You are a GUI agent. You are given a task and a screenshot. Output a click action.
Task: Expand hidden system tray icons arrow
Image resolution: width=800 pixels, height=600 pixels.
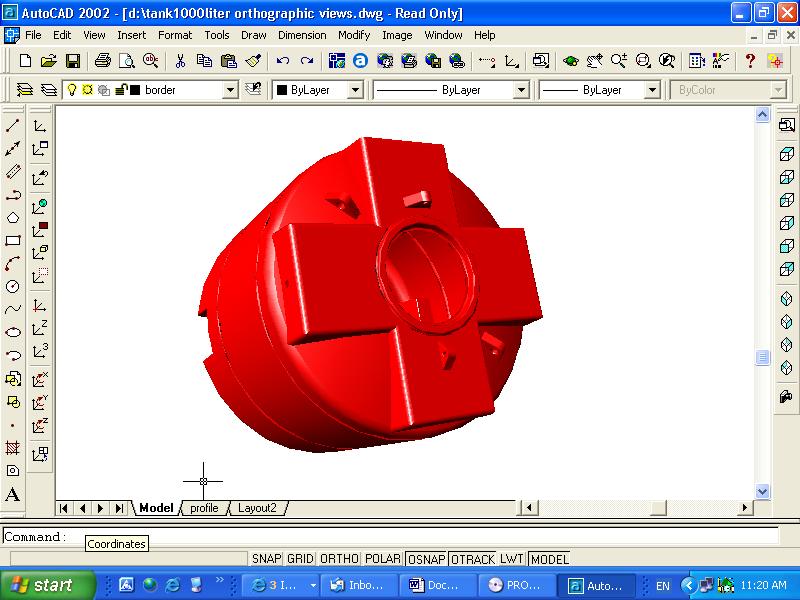[688, 585]
